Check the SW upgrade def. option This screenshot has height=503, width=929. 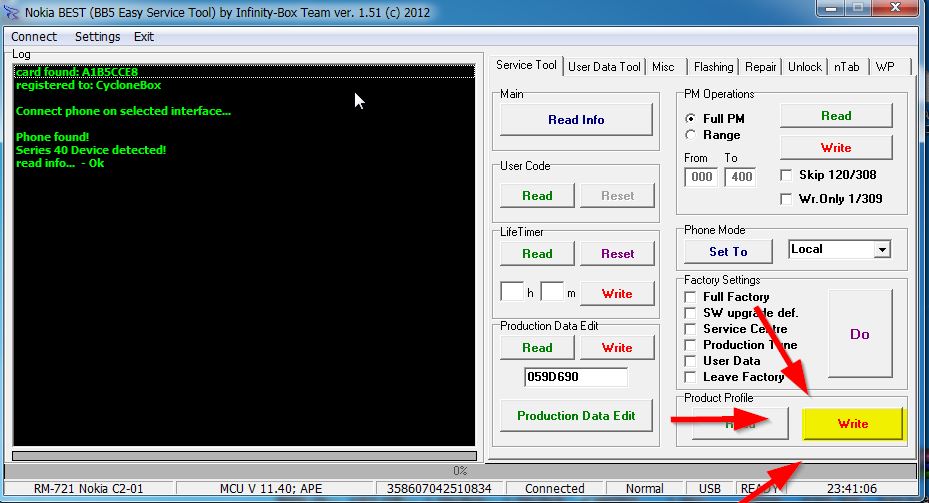(690, 313)
